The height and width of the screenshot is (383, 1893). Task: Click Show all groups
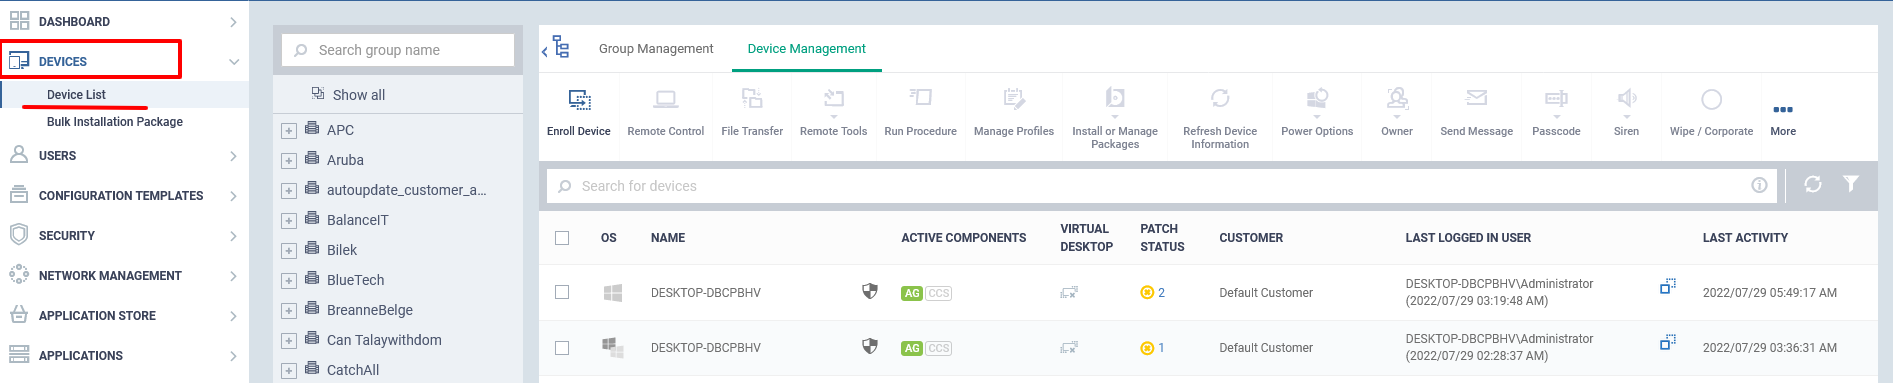click(x=358, y=94)
